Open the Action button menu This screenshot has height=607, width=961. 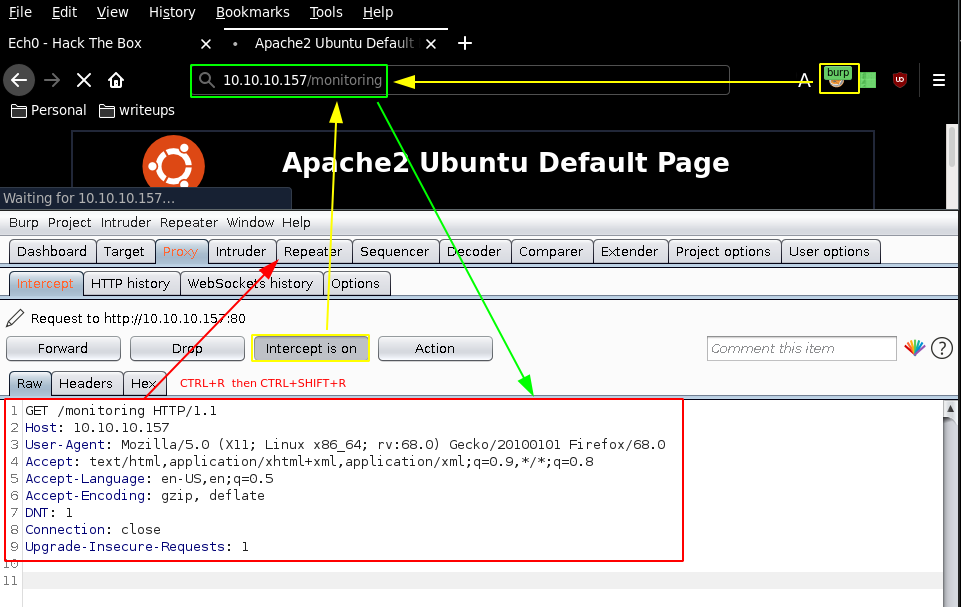coord(435,348)
